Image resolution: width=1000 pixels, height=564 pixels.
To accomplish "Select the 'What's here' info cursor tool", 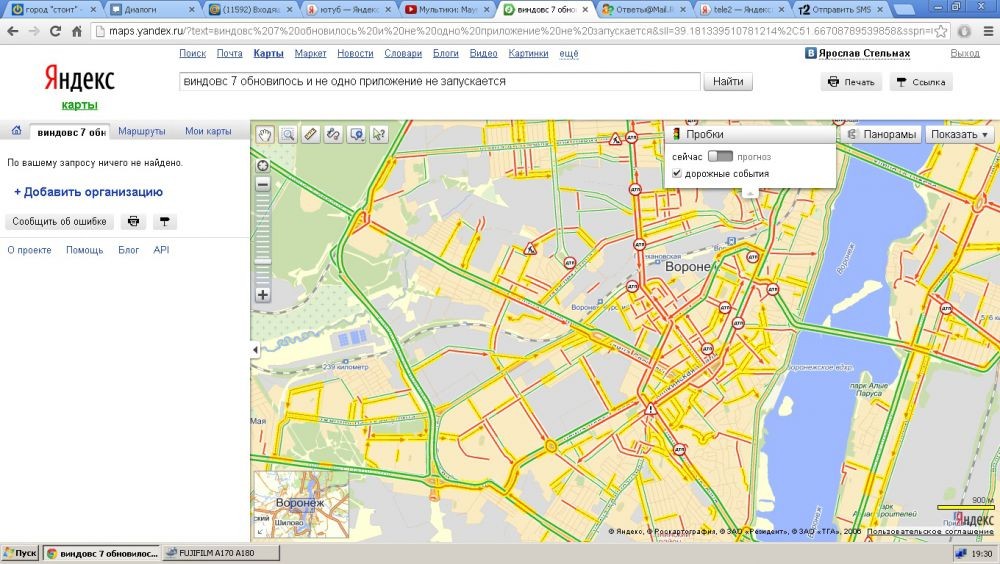I will coord(379,134).
